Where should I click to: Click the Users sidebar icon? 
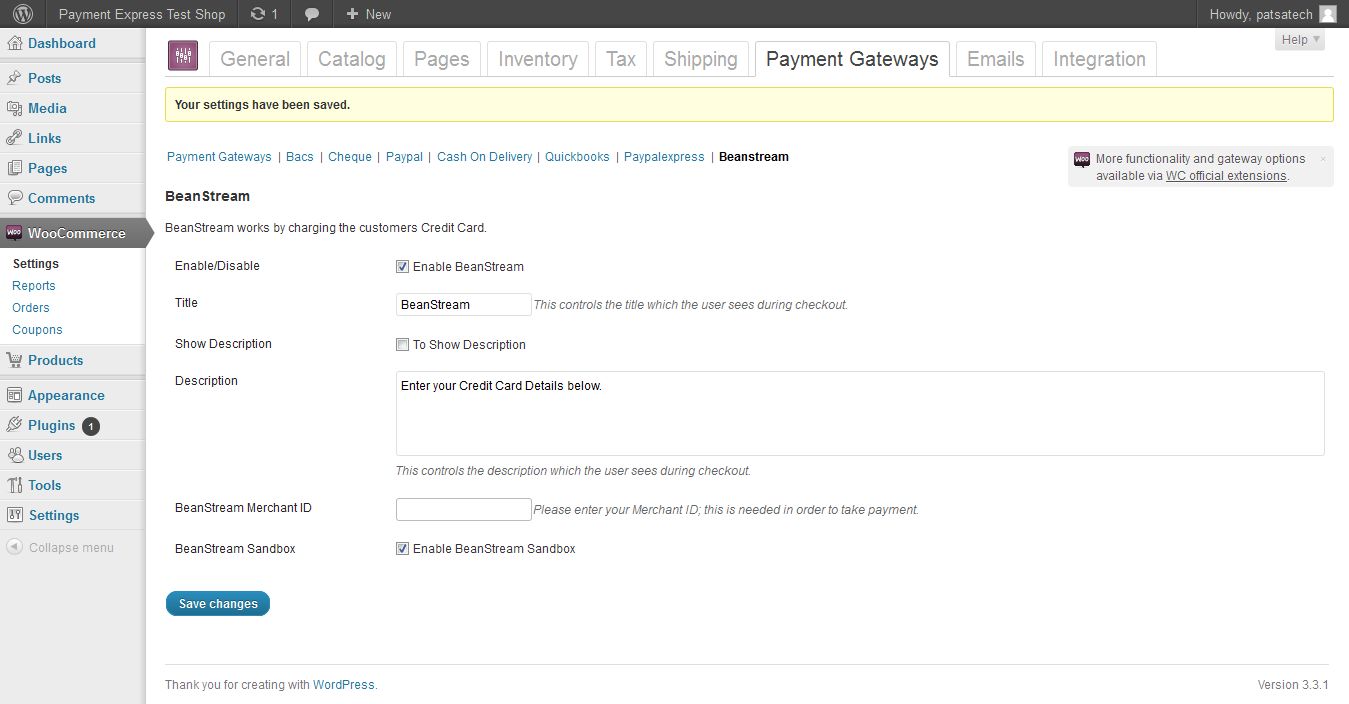click(x=14, y=455)
